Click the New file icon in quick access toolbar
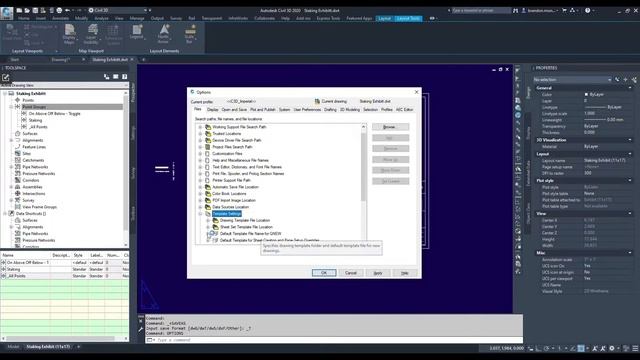Viewport: 640px width, 360px height. pos(19,10)
